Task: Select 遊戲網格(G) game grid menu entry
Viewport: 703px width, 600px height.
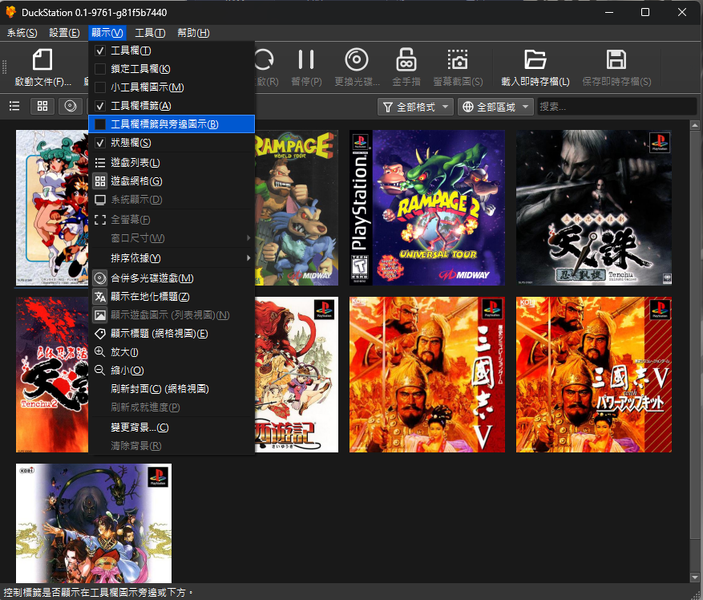Action: pos(172,181)
